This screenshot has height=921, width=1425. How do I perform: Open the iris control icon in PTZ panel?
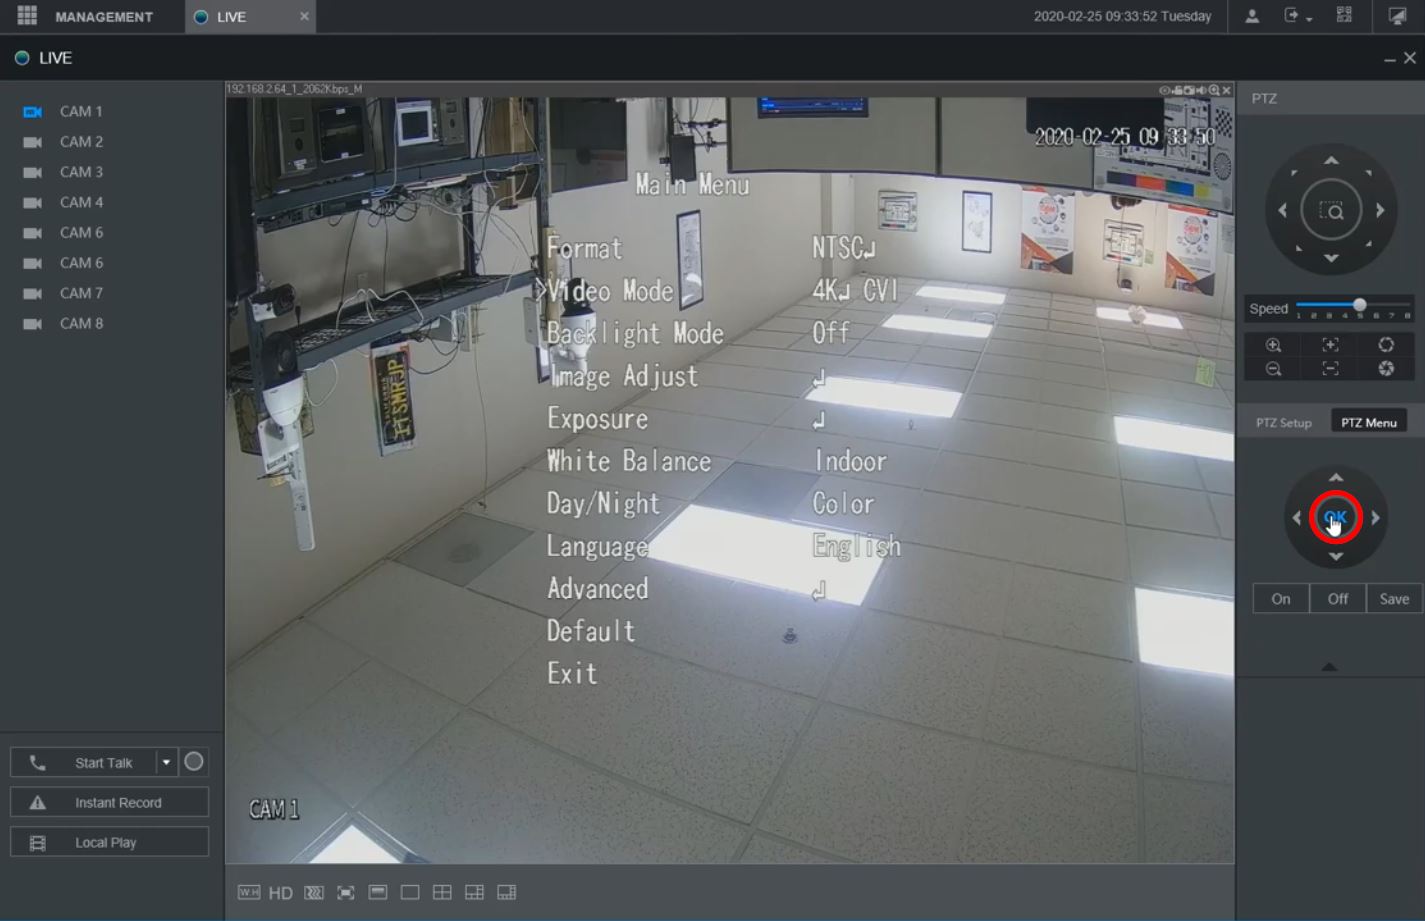[1388, 344]
